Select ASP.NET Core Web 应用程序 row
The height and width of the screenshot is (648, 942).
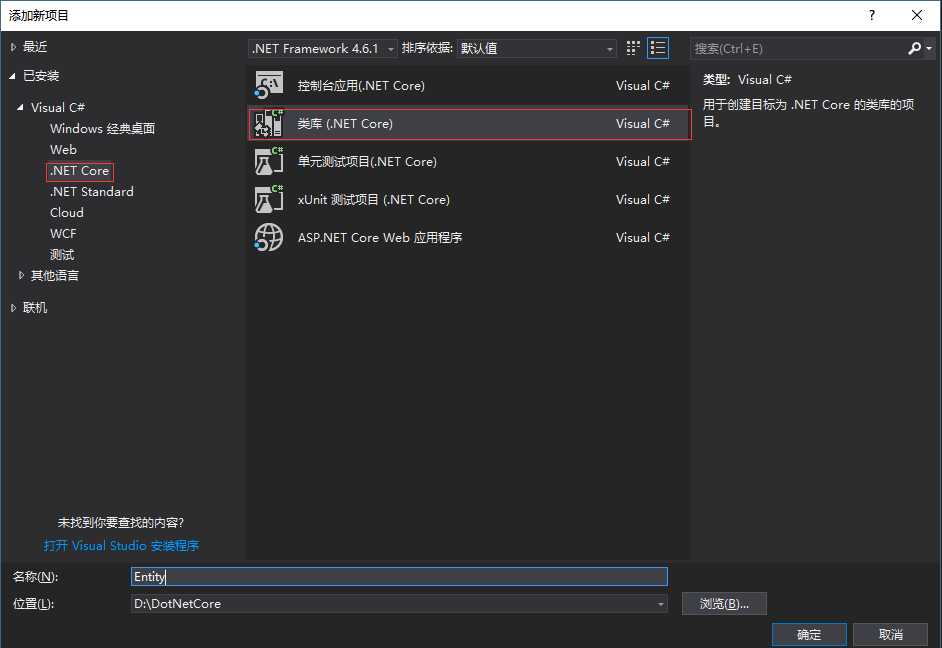469,237
